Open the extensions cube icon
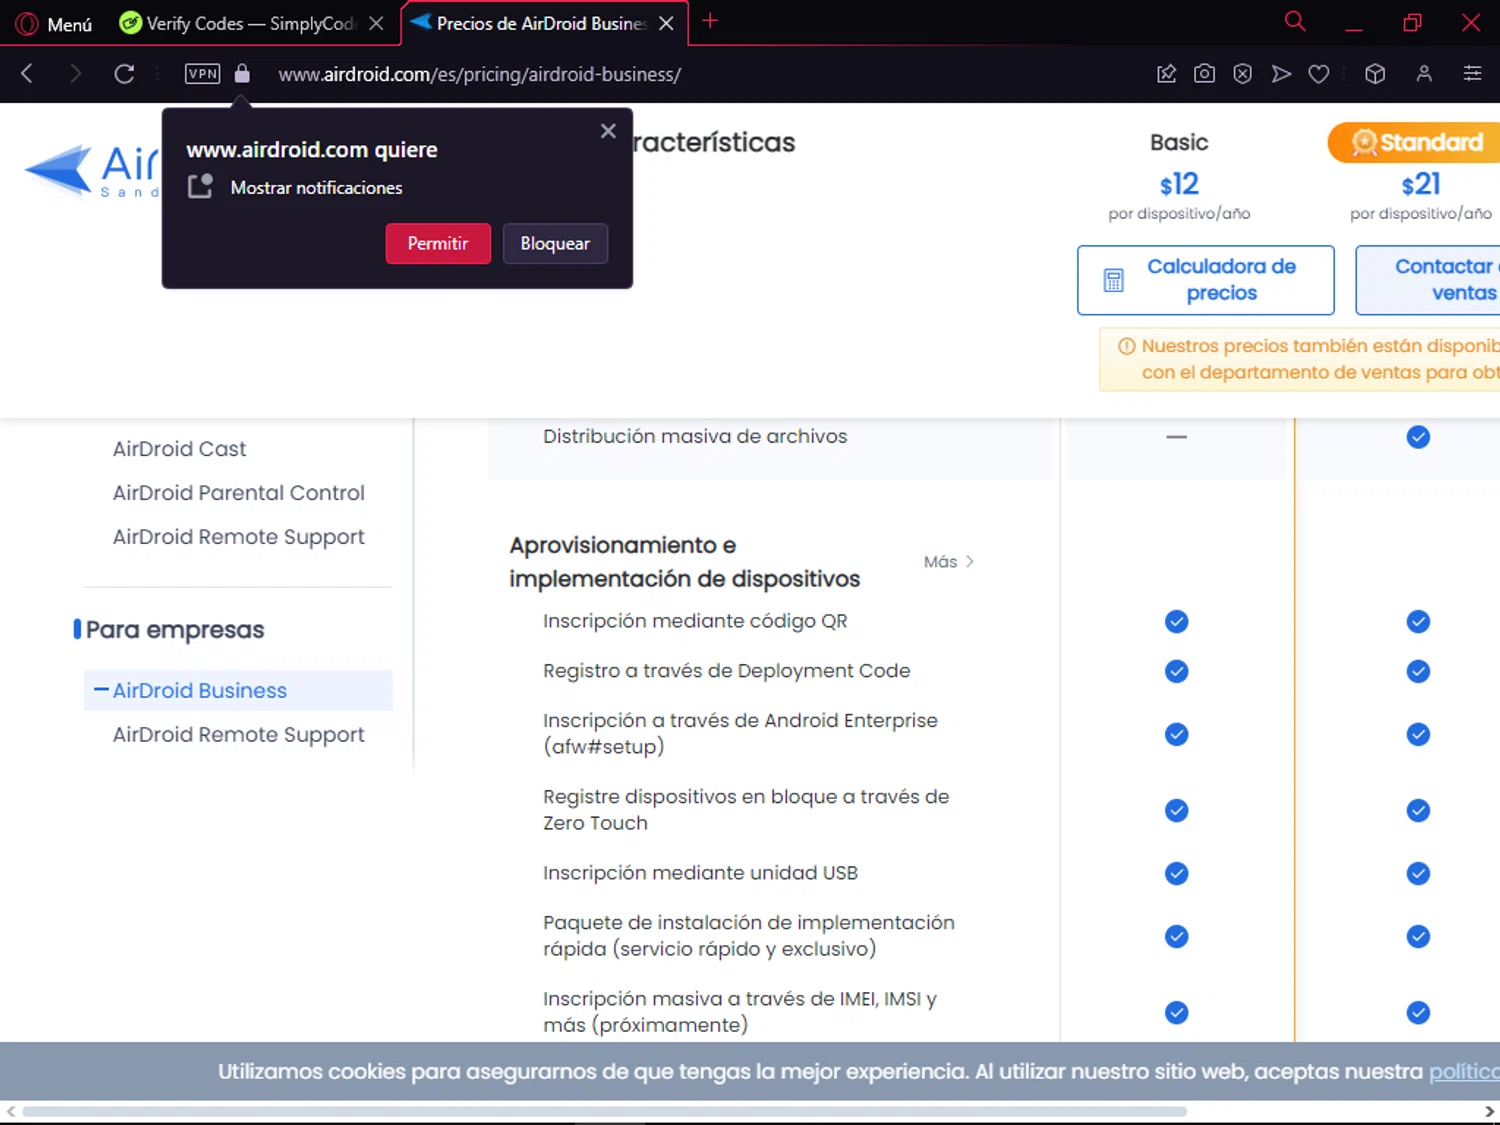Screen dimensions: 1500x1125 click(x=1375, y=74)
